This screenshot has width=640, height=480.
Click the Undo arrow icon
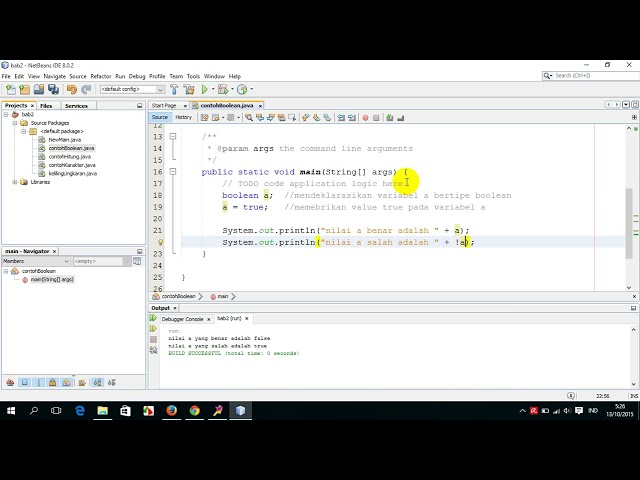click(72, 89)
